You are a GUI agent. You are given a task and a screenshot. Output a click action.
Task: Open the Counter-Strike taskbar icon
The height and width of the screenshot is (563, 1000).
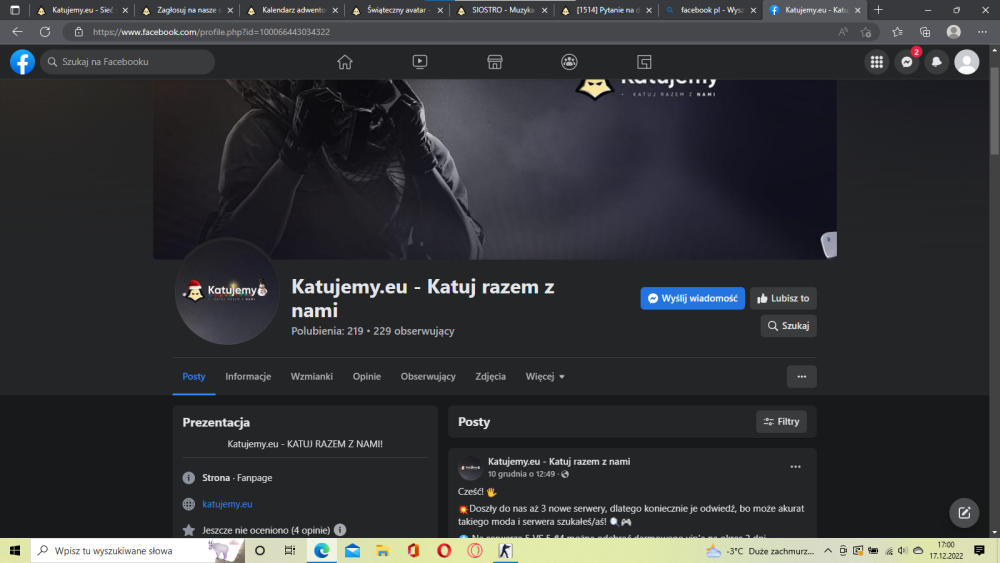(x=505, y=550)
